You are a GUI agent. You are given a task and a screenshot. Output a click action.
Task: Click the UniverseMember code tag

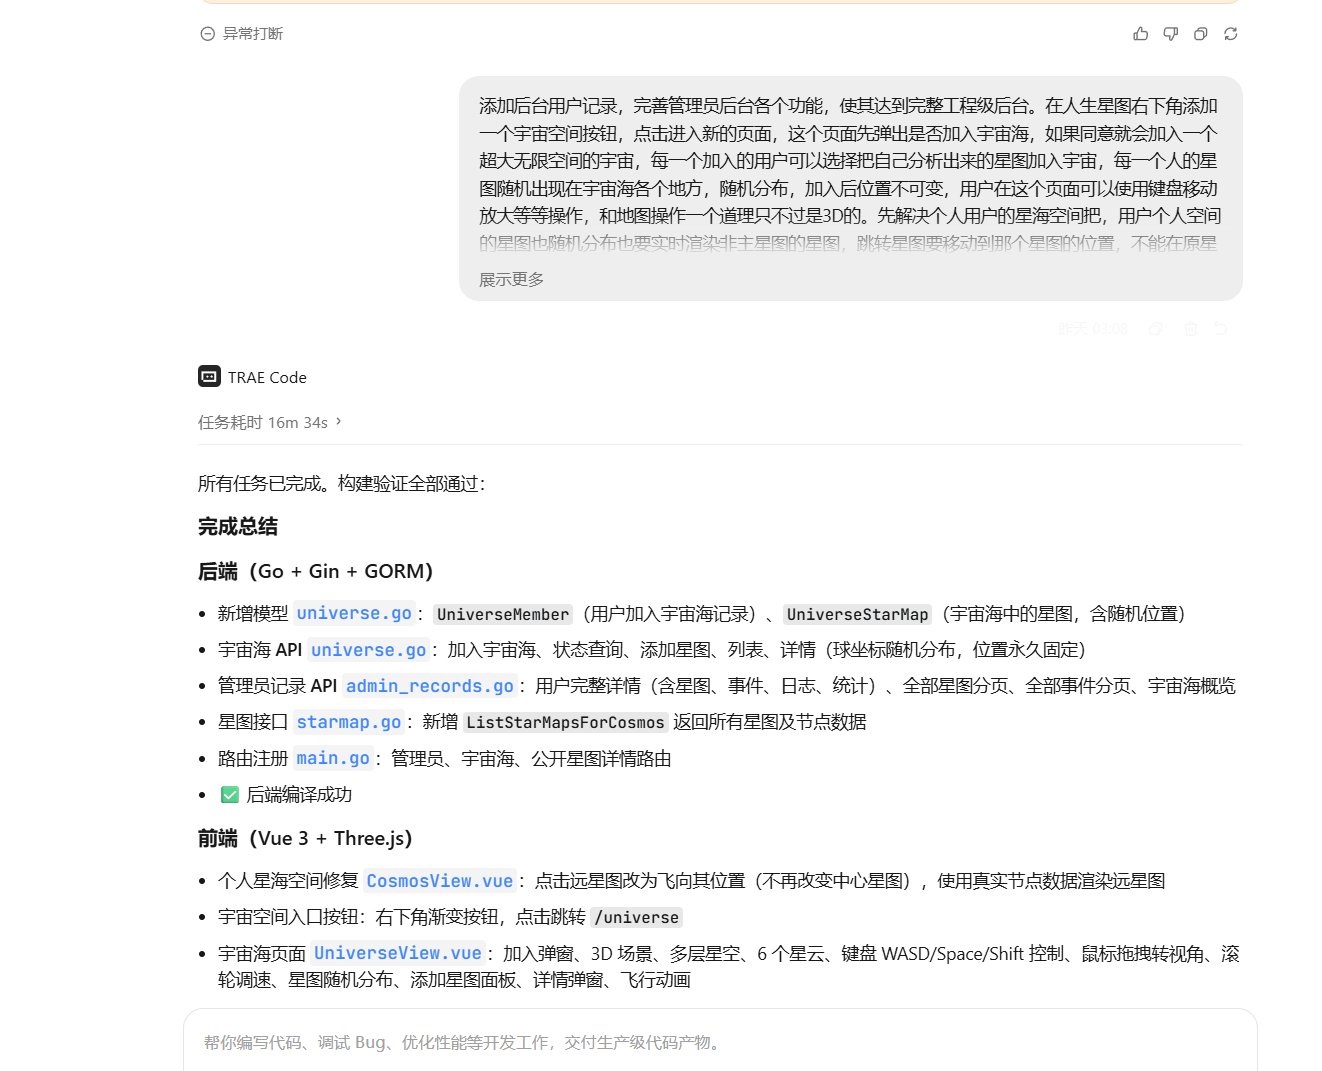[503, 614]
